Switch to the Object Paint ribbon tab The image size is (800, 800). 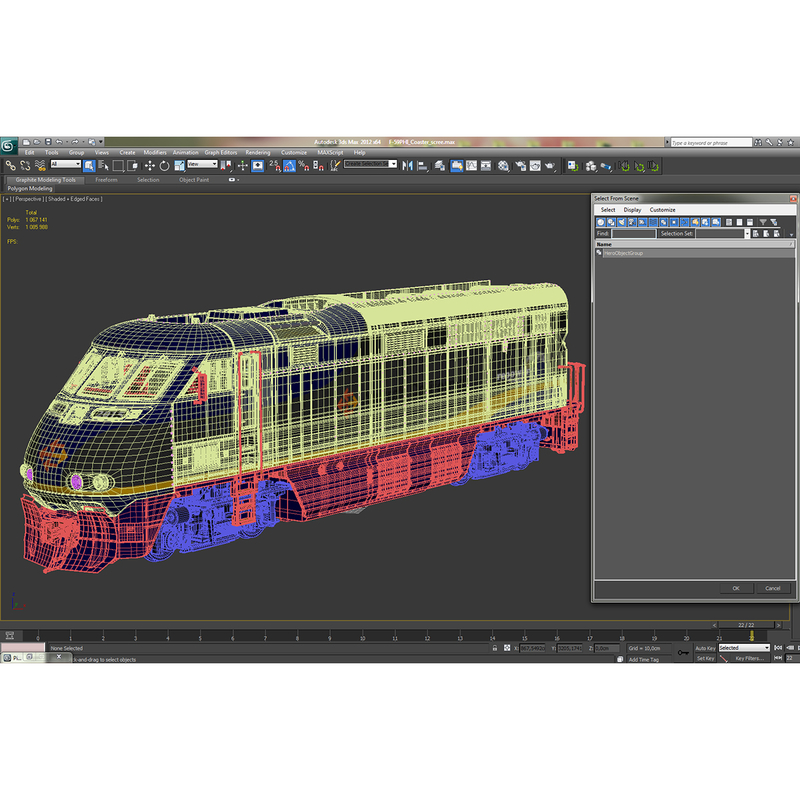194,180
